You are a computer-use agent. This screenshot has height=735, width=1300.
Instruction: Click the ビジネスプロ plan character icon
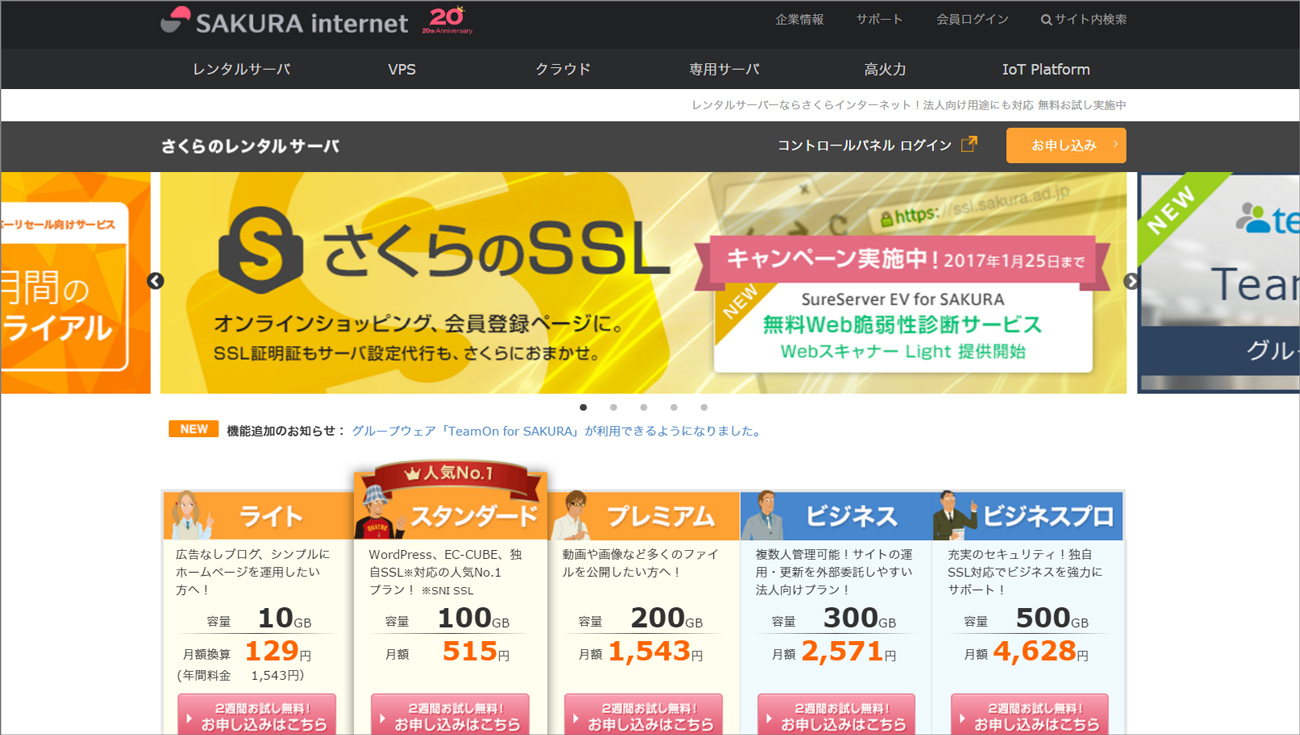[956, 515]
